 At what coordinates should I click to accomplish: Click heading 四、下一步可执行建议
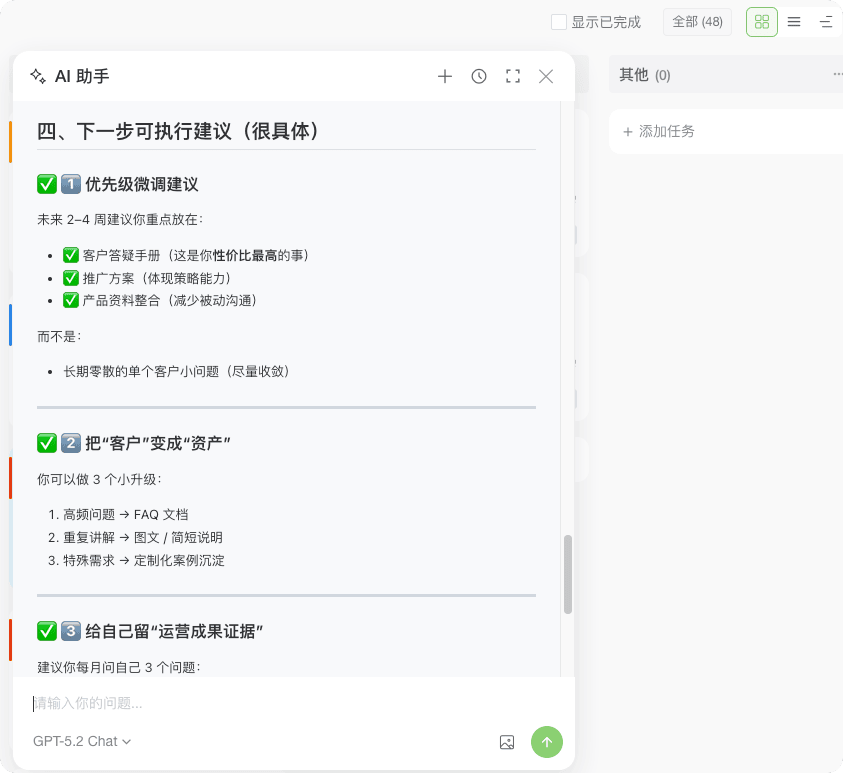(x=177, y=131)
